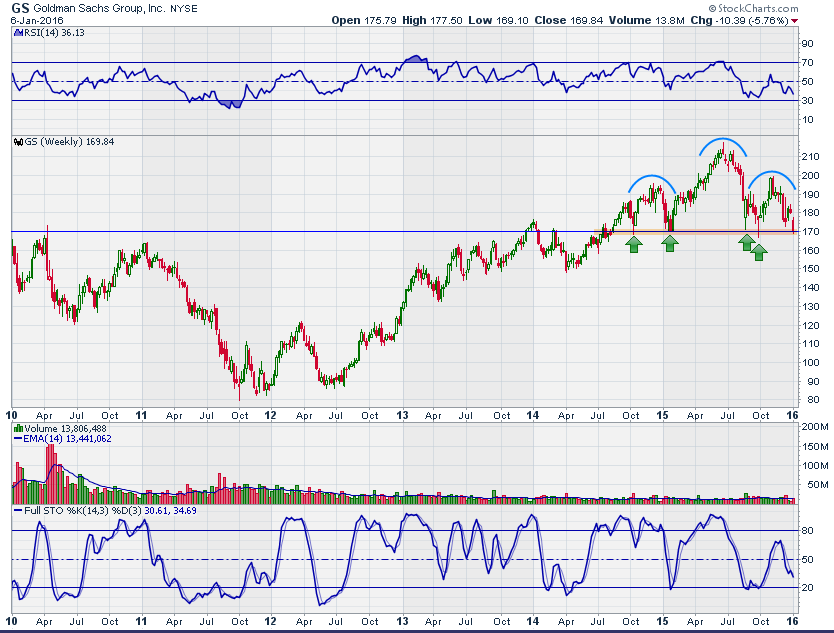Click the line marker before Full STO legend
This screenshot has width=834, height=633.
click(x=18, y=511)
